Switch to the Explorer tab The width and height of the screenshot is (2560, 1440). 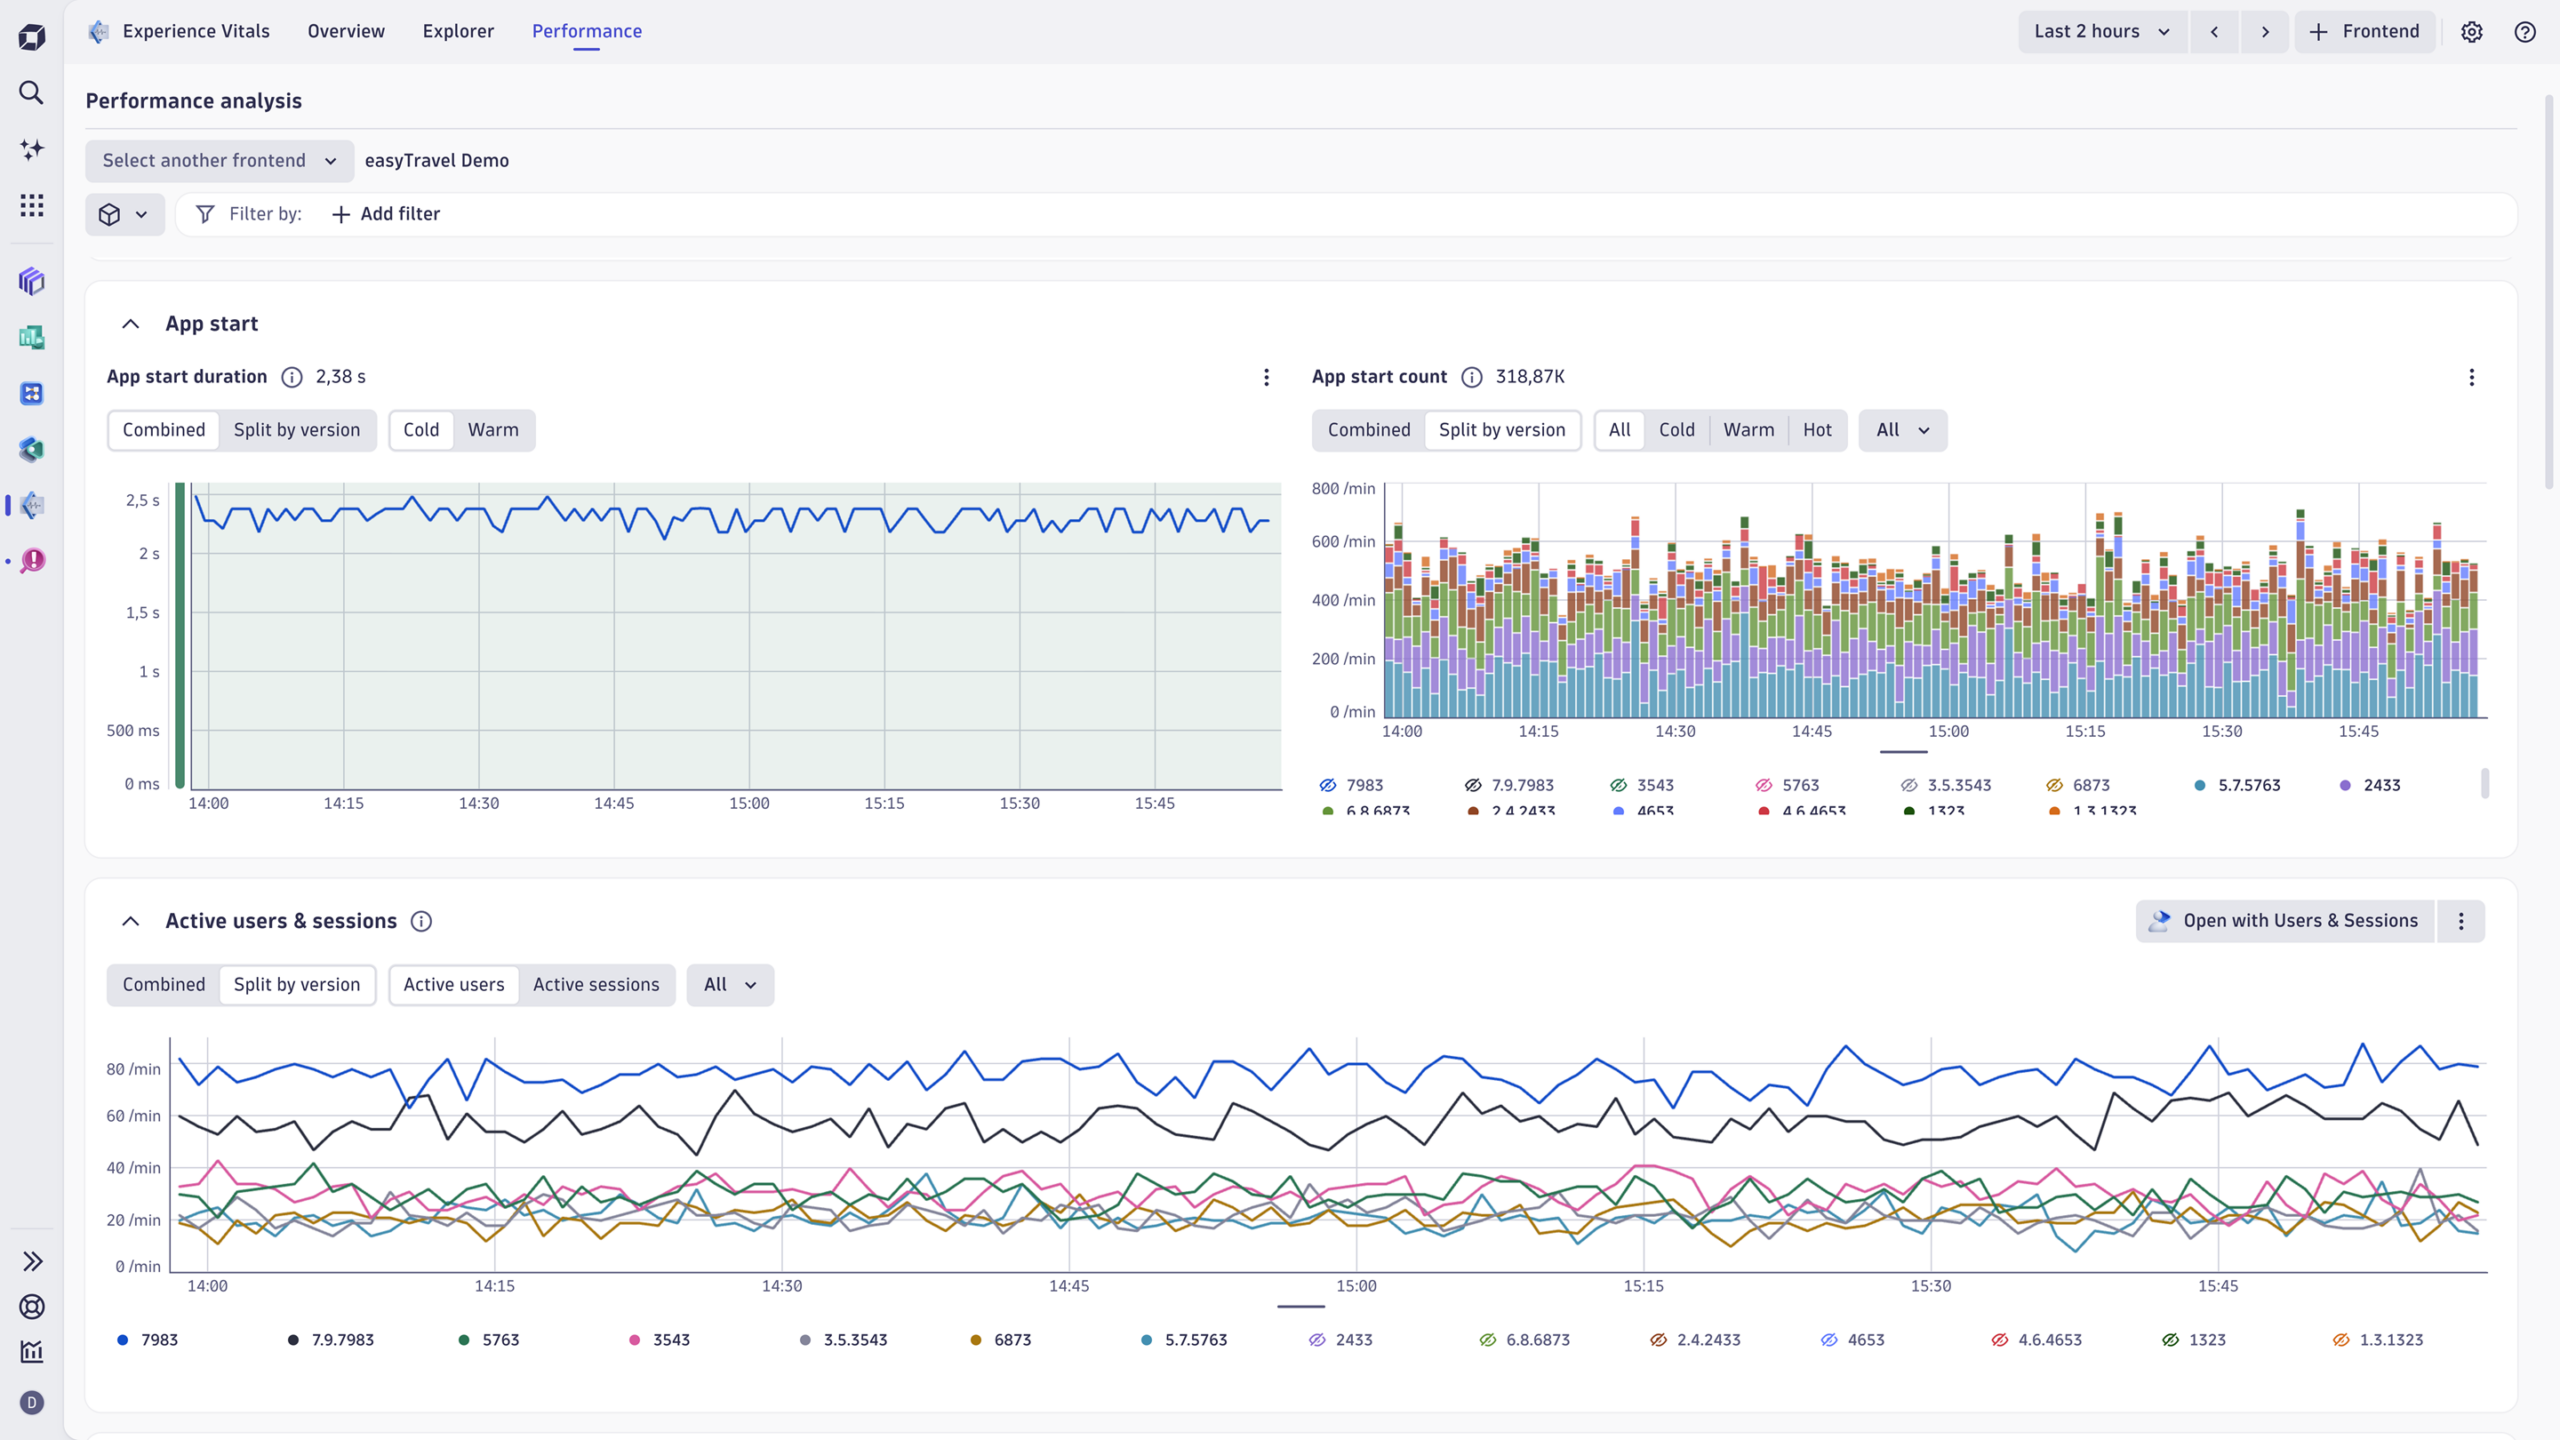click(x=458, y=32)
